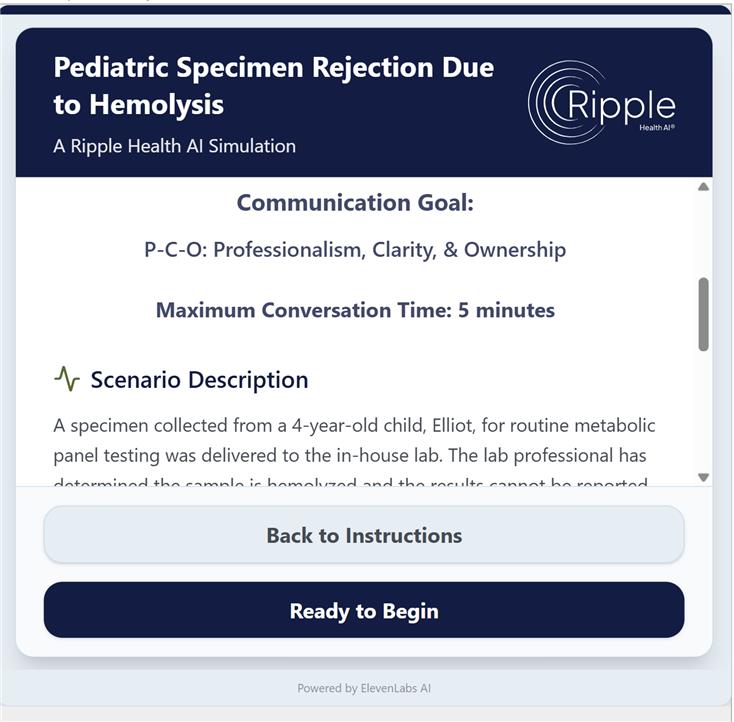Viewport: 734px width, 722px height.
Task: Click the small Health AI logo label
Action: [657, 127]
